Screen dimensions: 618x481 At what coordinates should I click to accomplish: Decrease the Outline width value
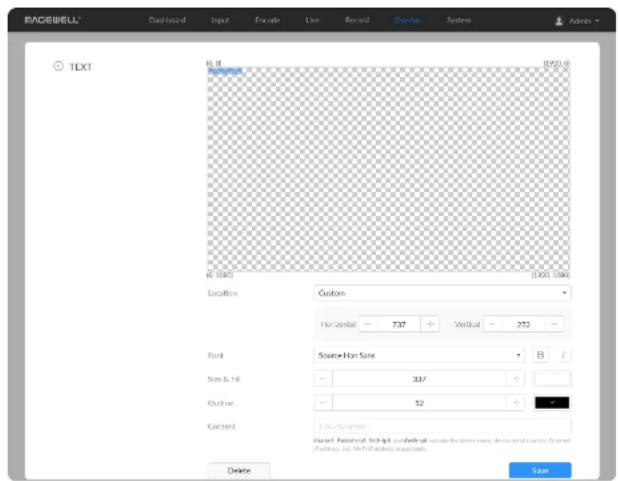(323, 403)
